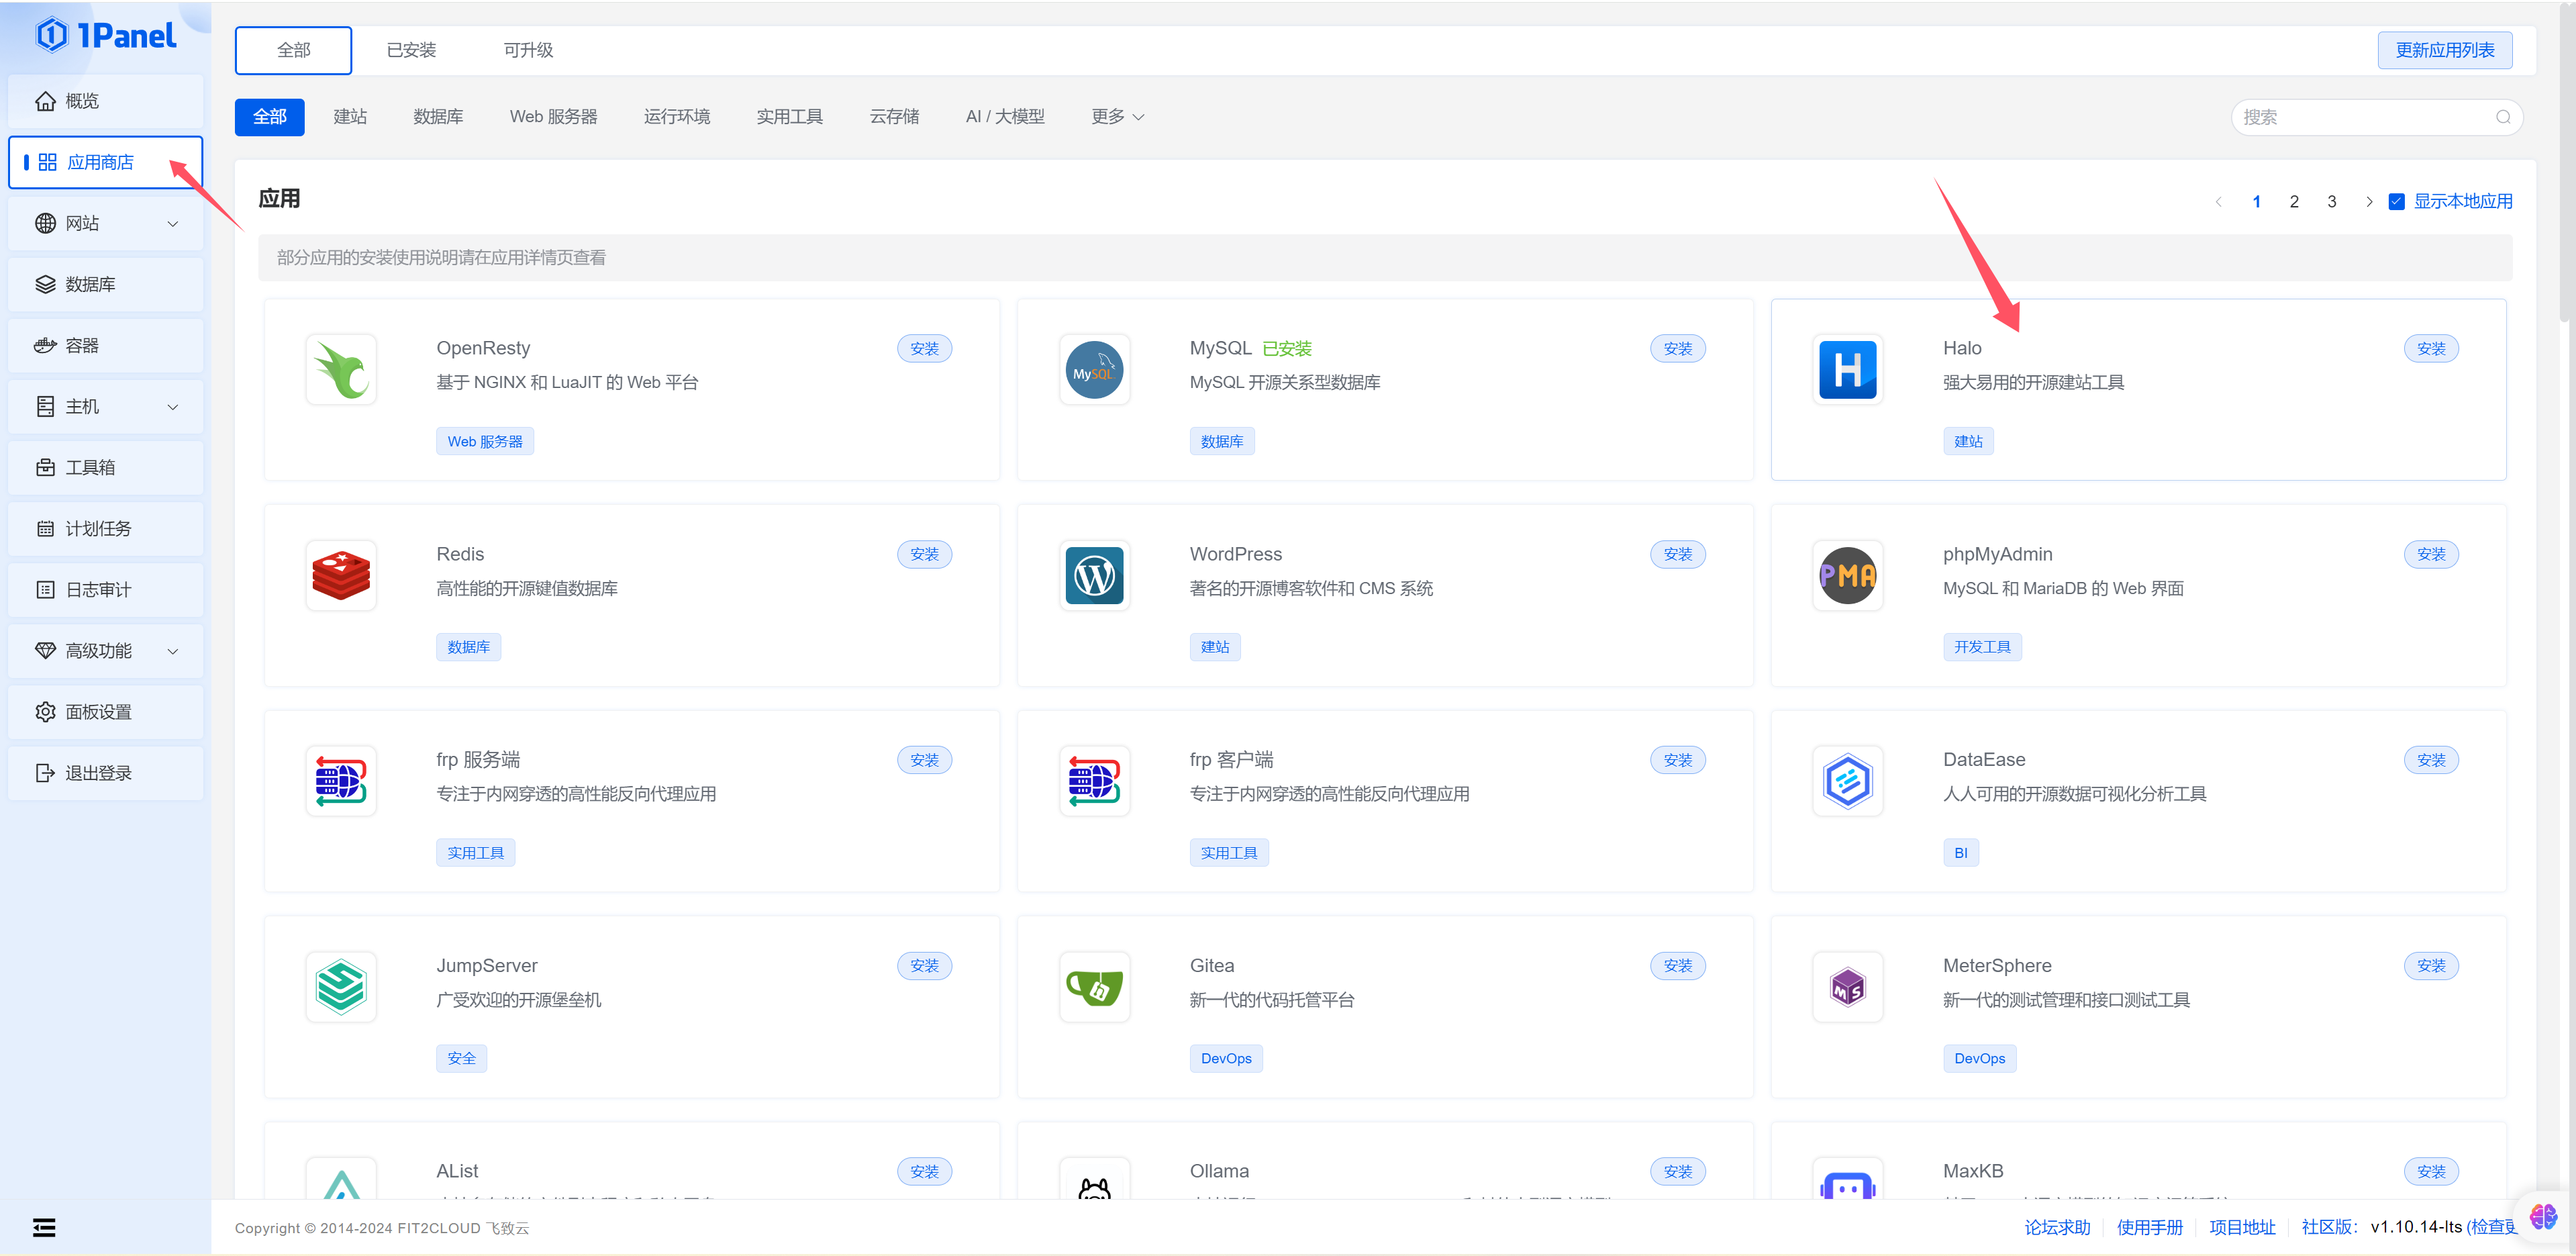Toggle the 显示本地应用 checkbox

point(2396,202)
